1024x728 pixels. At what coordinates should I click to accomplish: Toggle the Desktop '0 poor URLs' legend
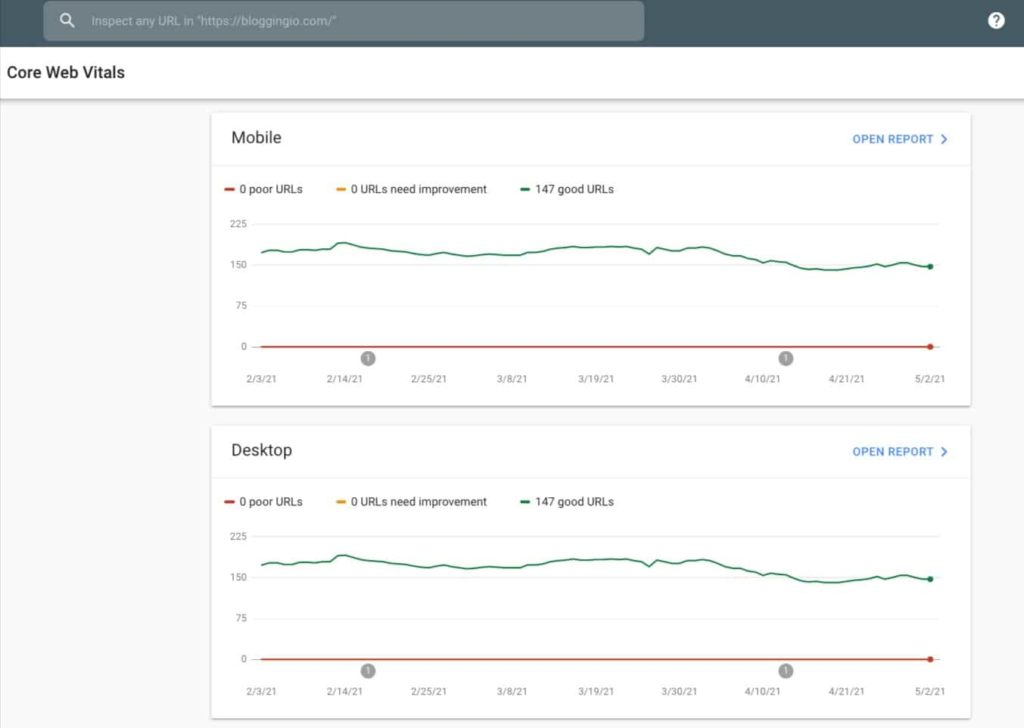tap(263, 501)
